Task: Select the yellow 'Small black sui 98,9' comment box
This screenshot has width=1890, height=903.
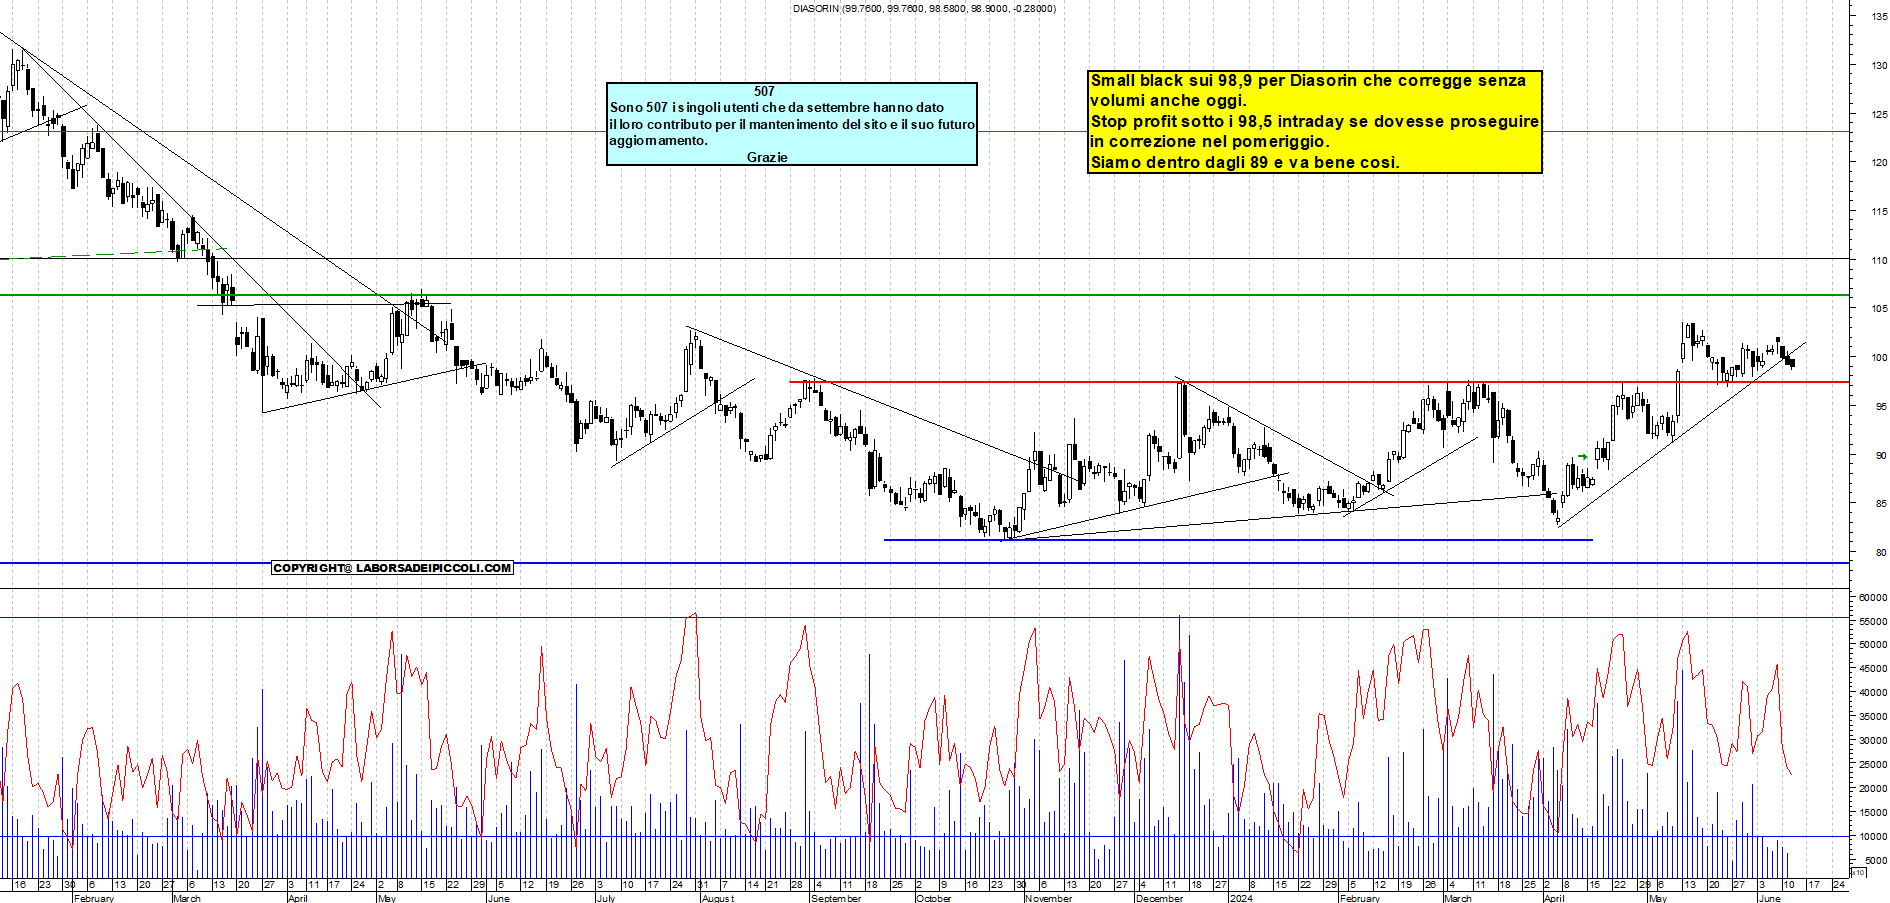Action: (x=1315, y=122)
